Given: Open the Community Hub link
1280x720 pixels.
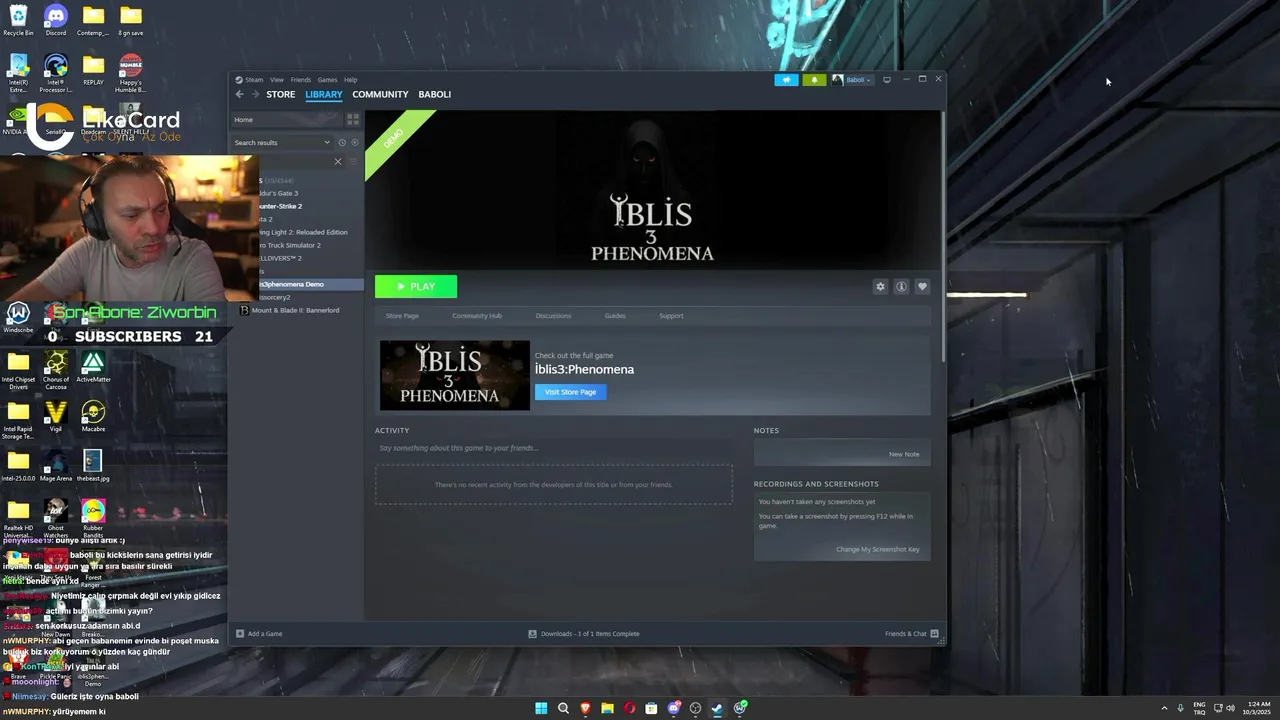Looking at the screenshot, I should (477, 316).
